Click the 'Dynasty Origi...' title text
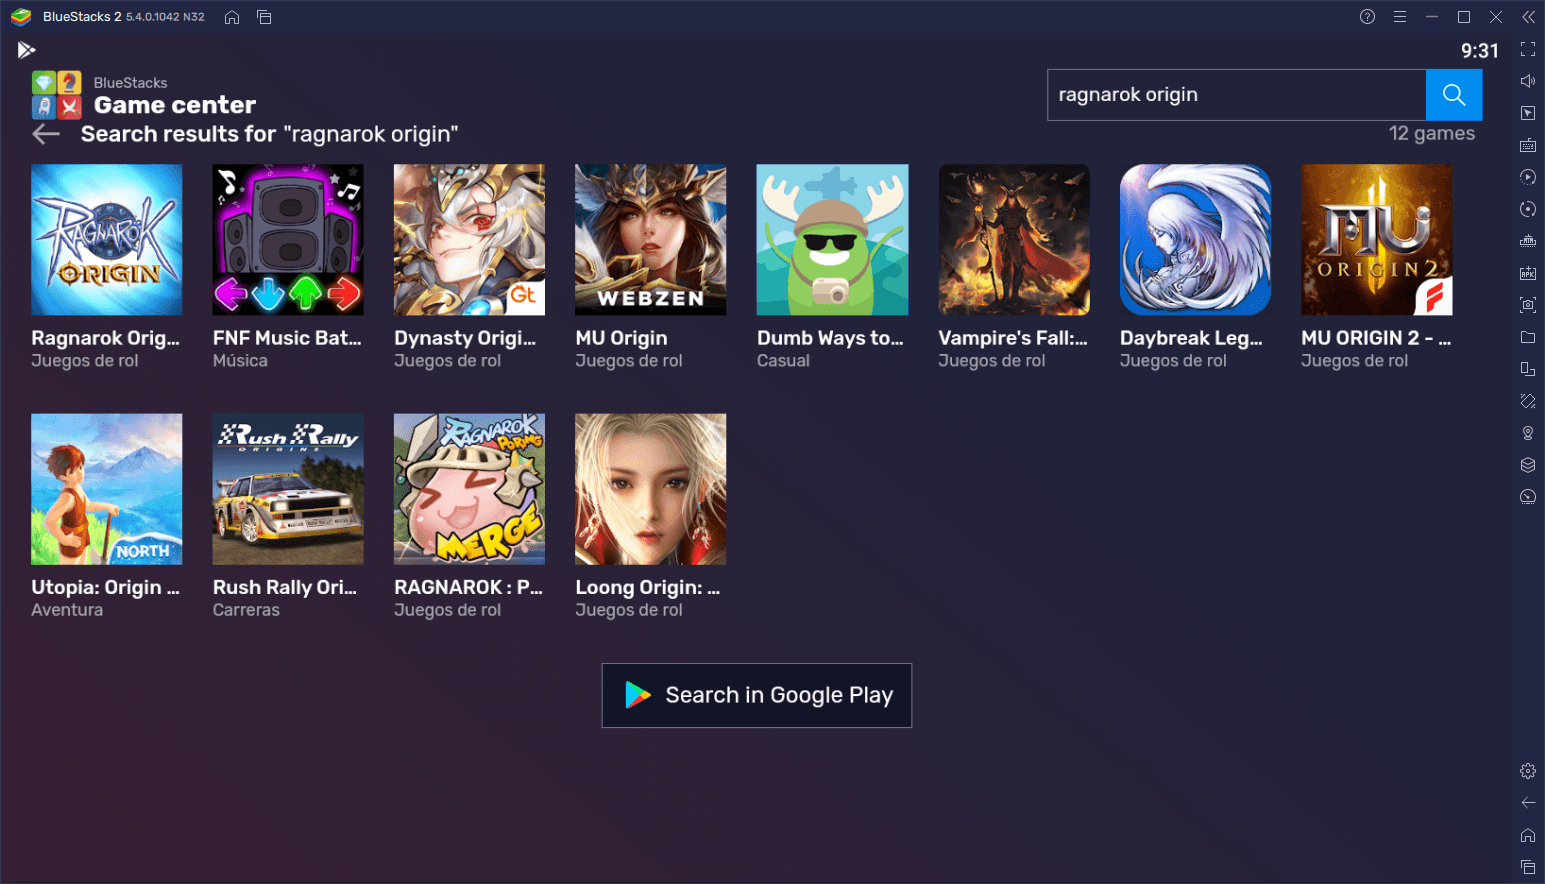1545x884 pixels. 465,338
